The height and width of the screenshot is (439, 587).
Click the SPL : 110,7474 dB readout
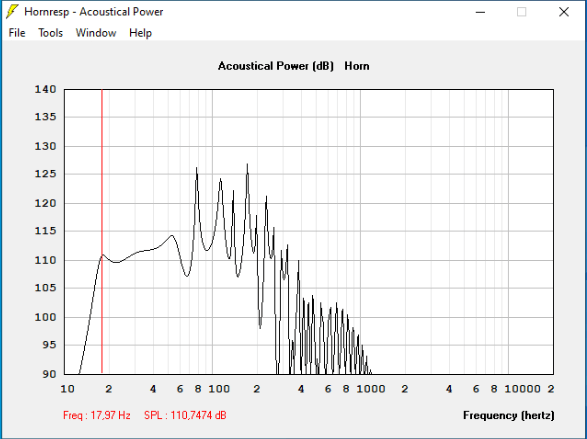(x=185, y=415)
